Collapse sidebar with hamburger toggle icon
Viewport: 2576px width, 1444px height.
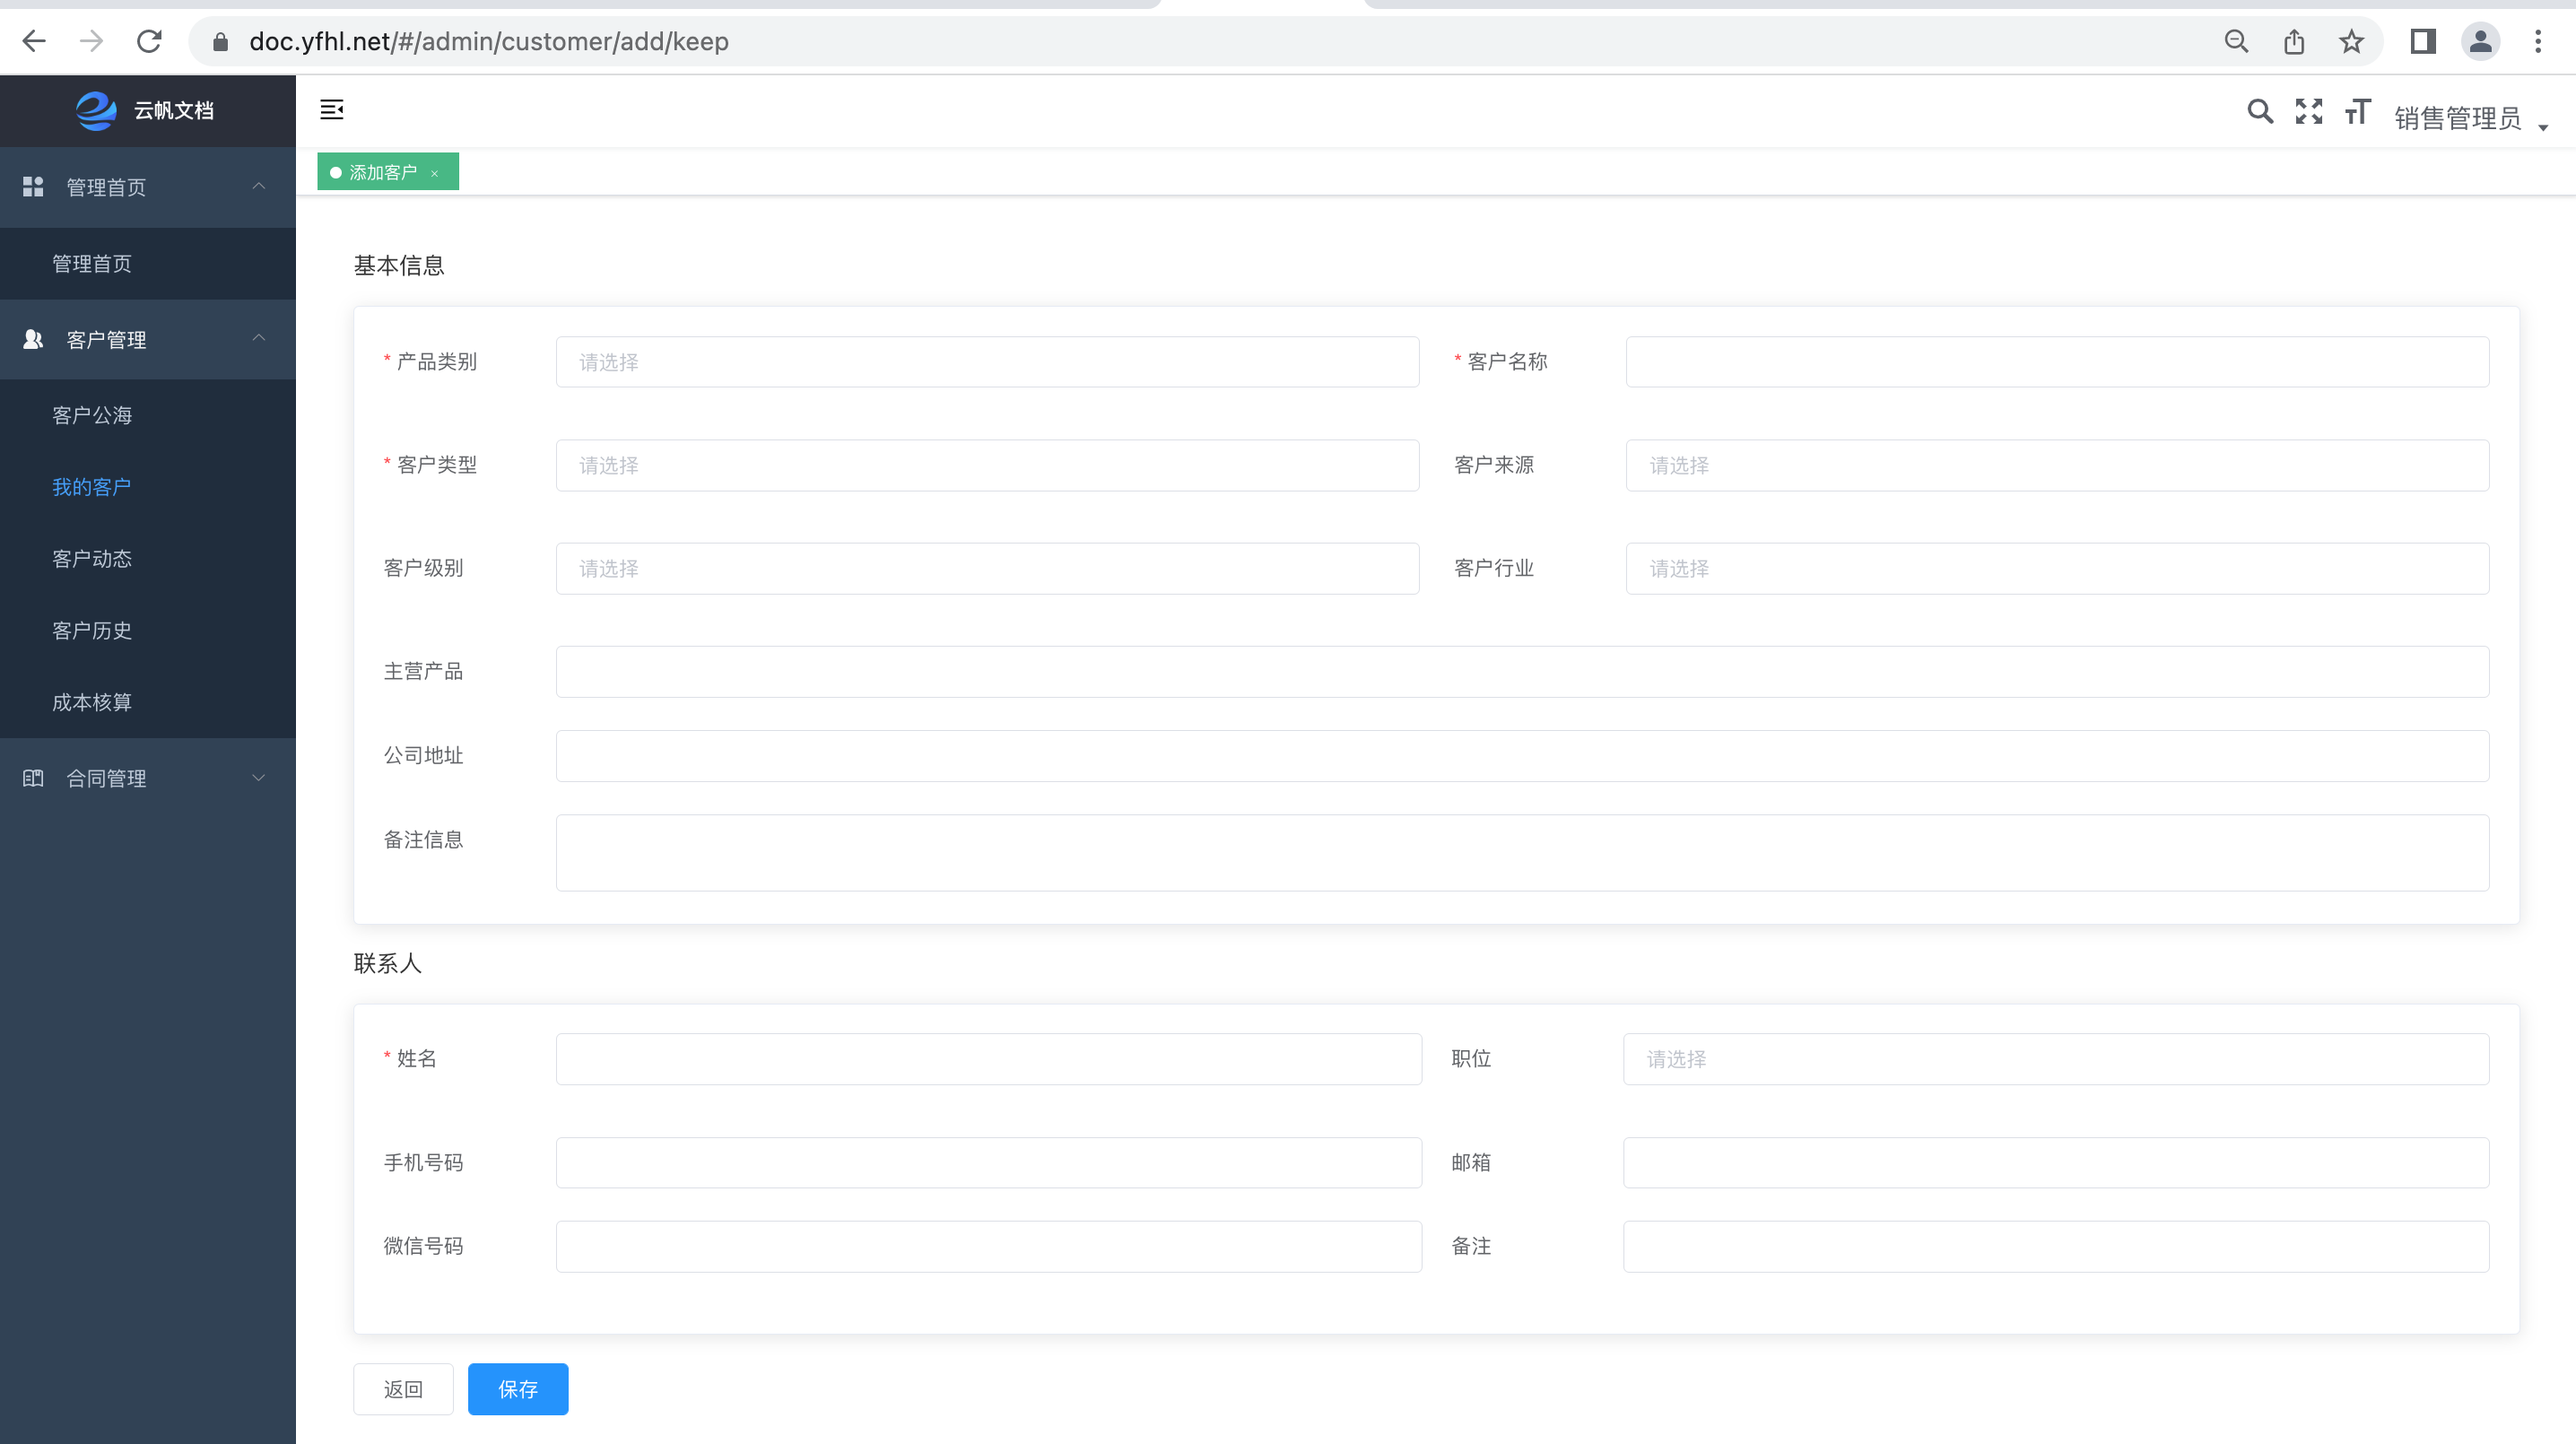coord(332,109)
